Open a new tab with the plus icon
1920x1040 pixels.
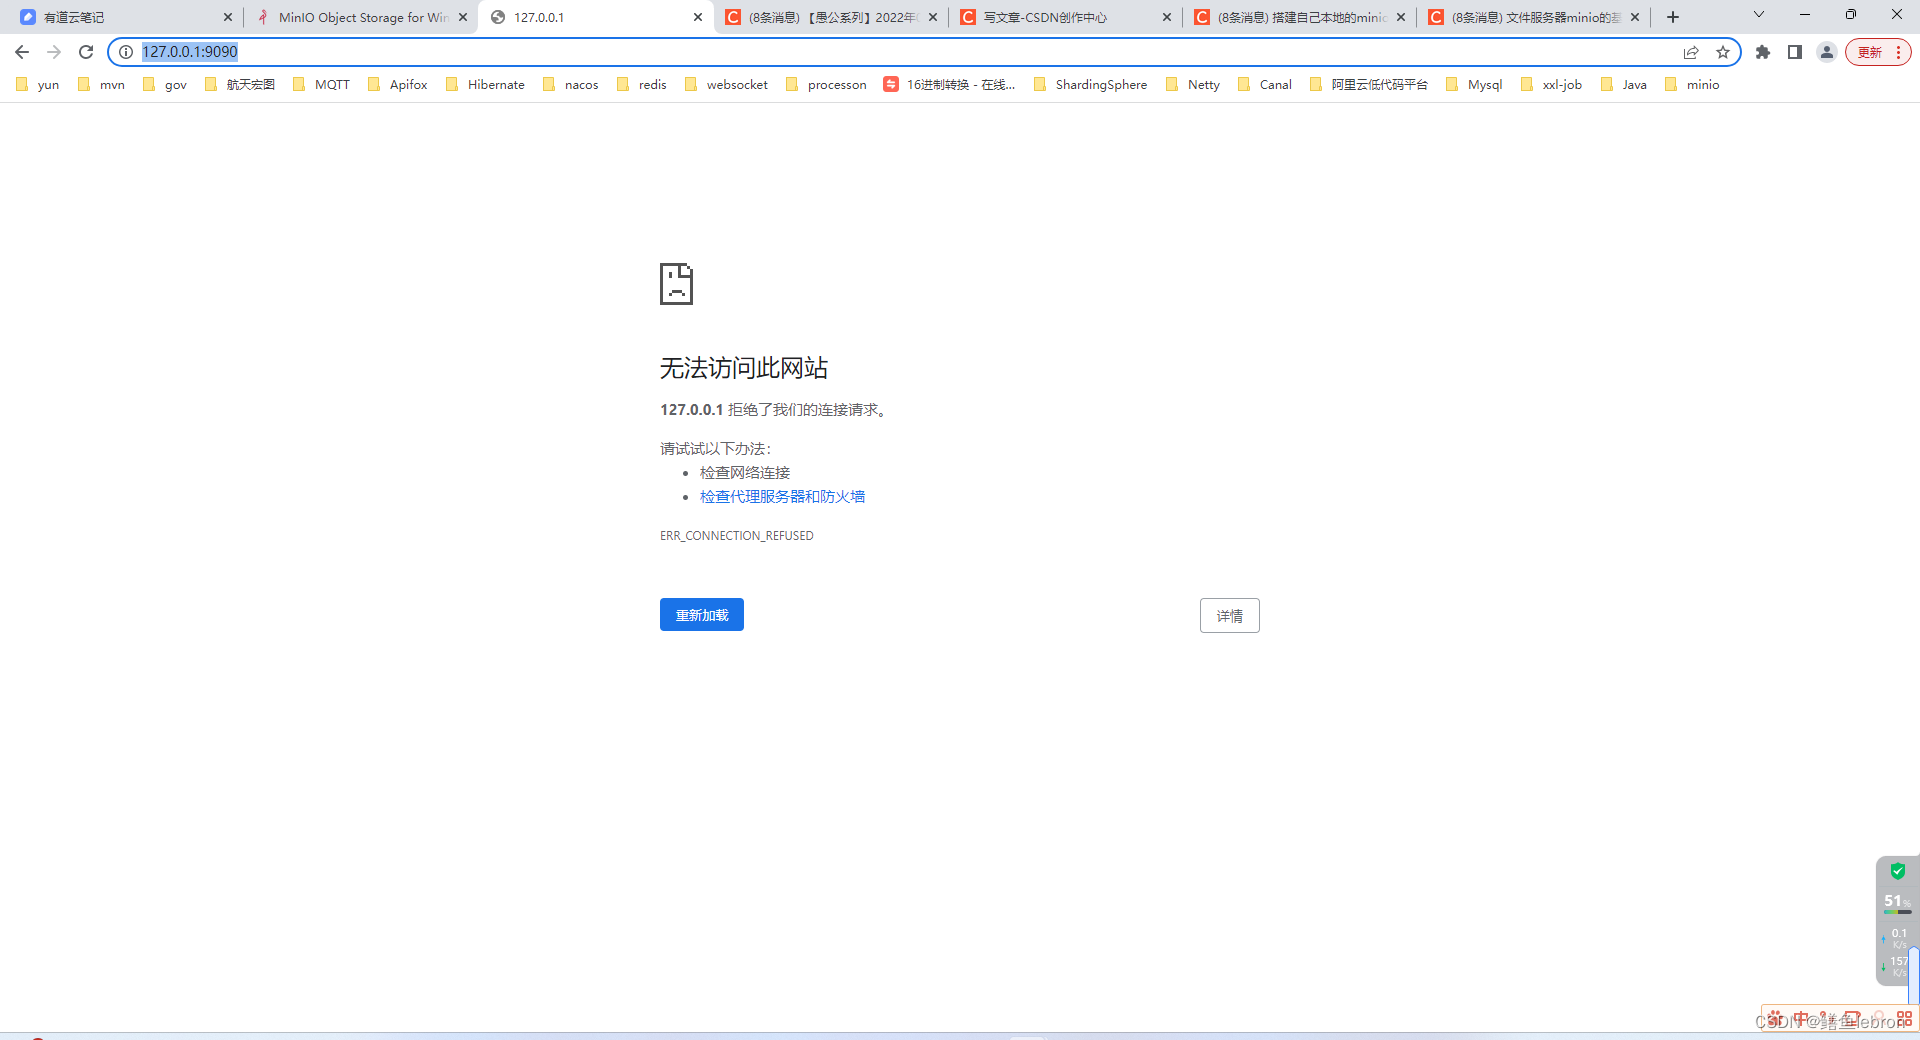[1671, 16]
